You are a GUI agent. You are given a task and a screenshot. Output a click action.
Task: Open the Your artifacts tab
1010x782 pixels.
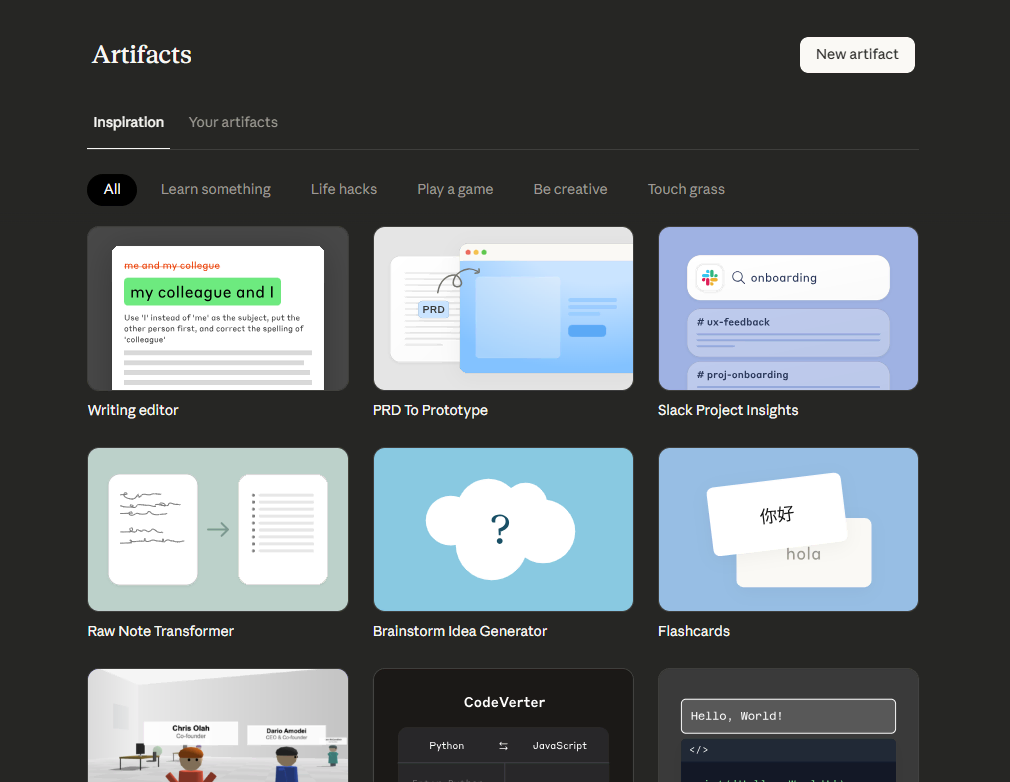point(233,122)
